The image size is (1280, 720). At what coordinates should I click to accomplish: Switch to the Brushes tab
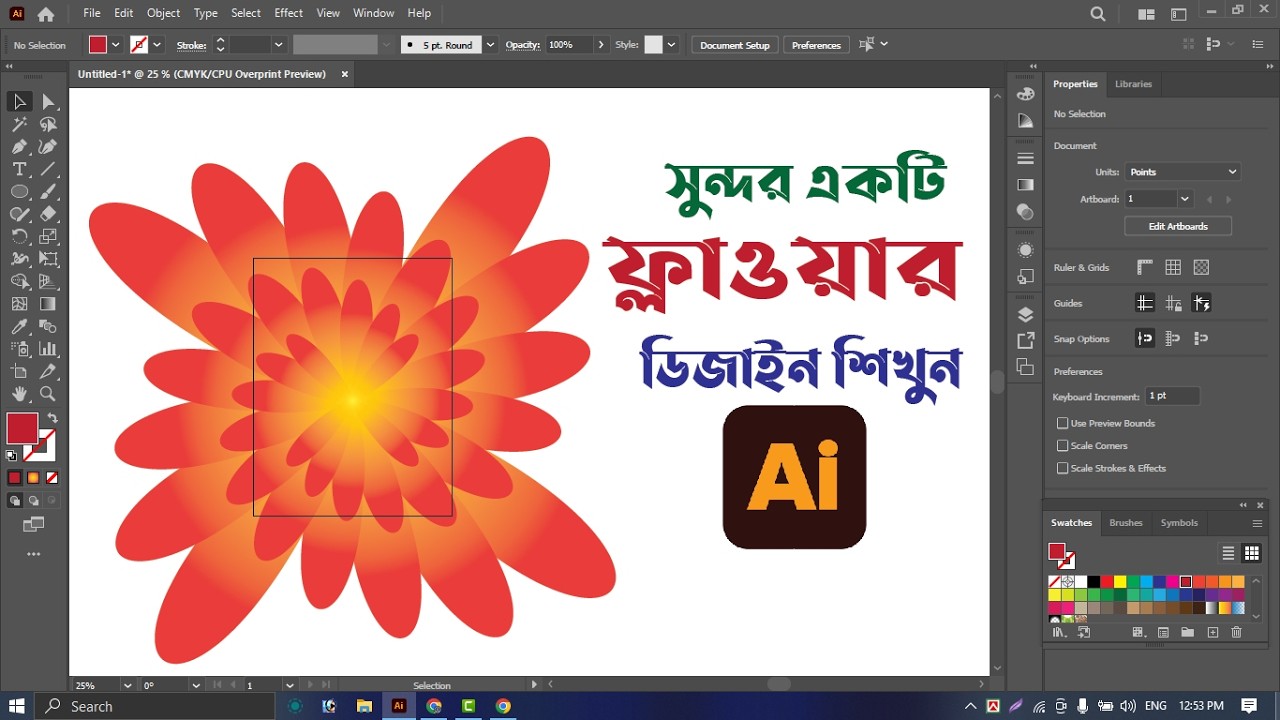pos(1126,523)
